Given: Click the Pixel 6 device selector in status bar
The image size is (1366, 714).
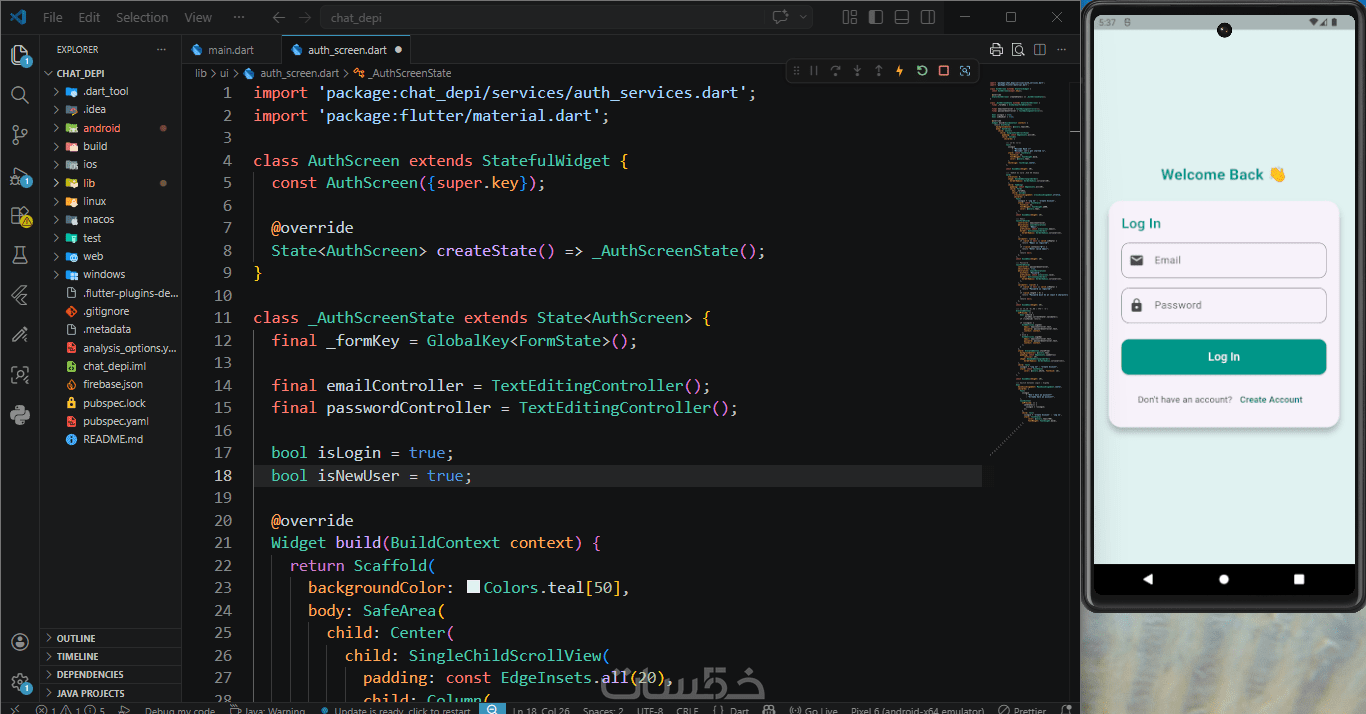Looking at the screenshot, I should (x=918, y=710).
